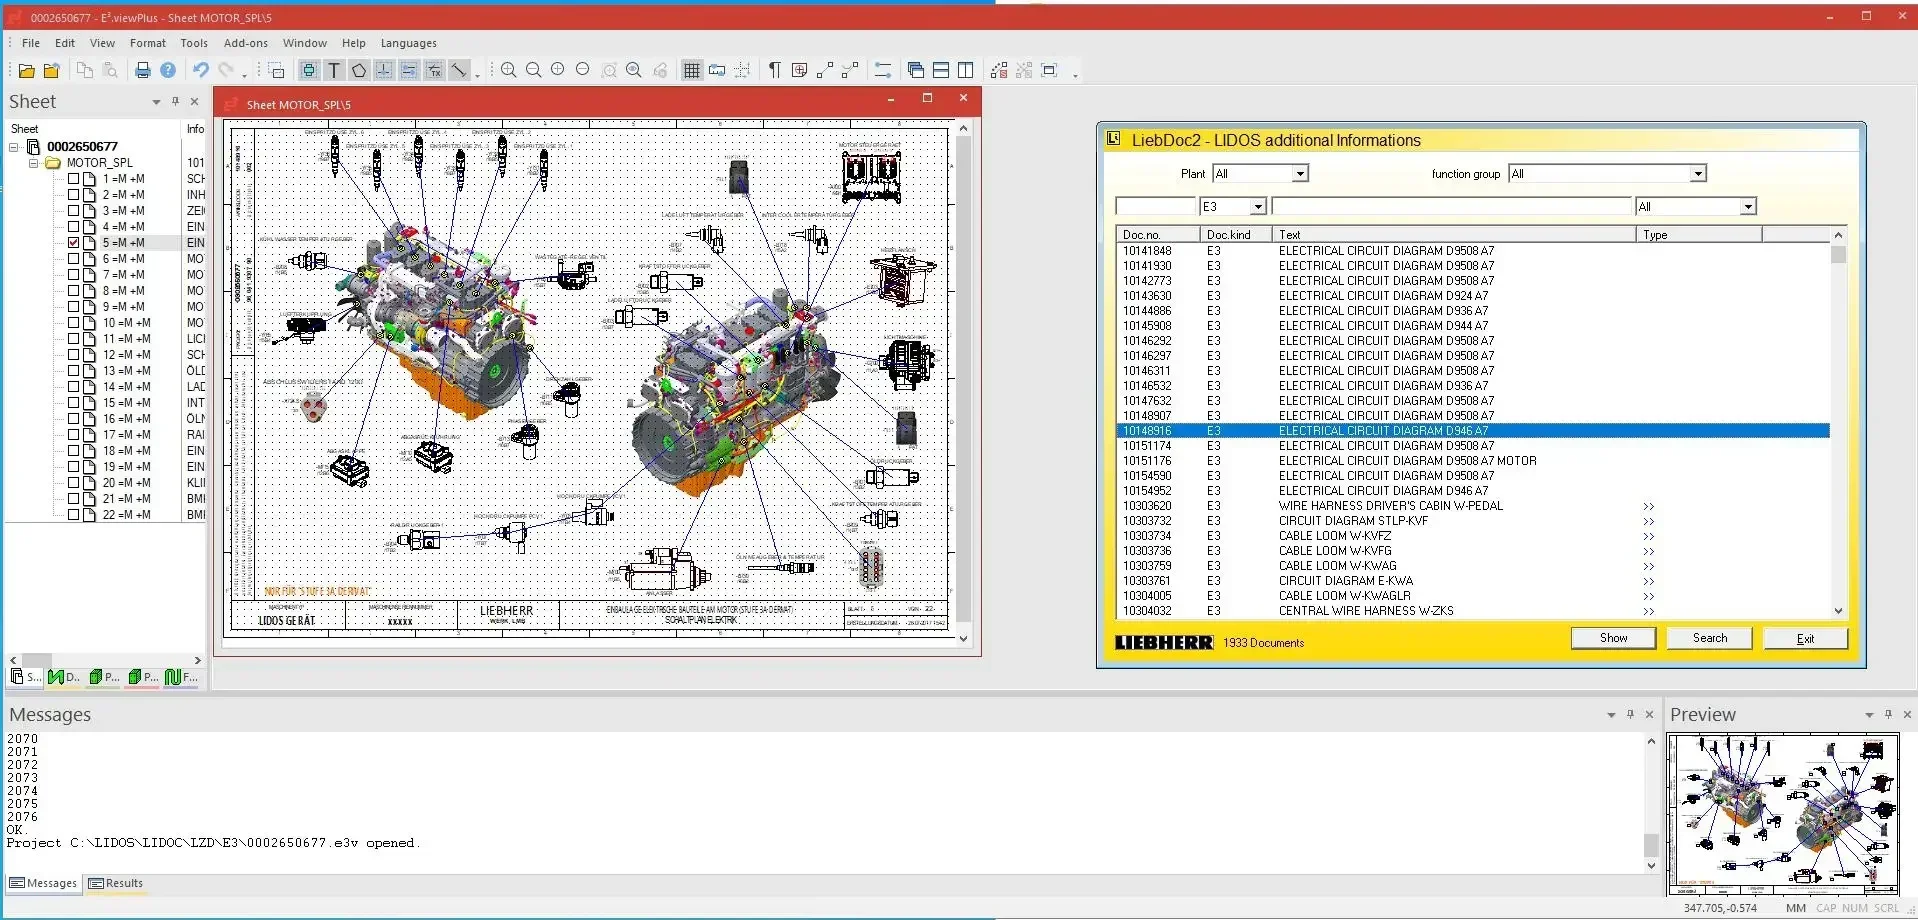
Task: Select the diagonal line drawing tool icon
Action: (459, 70)
